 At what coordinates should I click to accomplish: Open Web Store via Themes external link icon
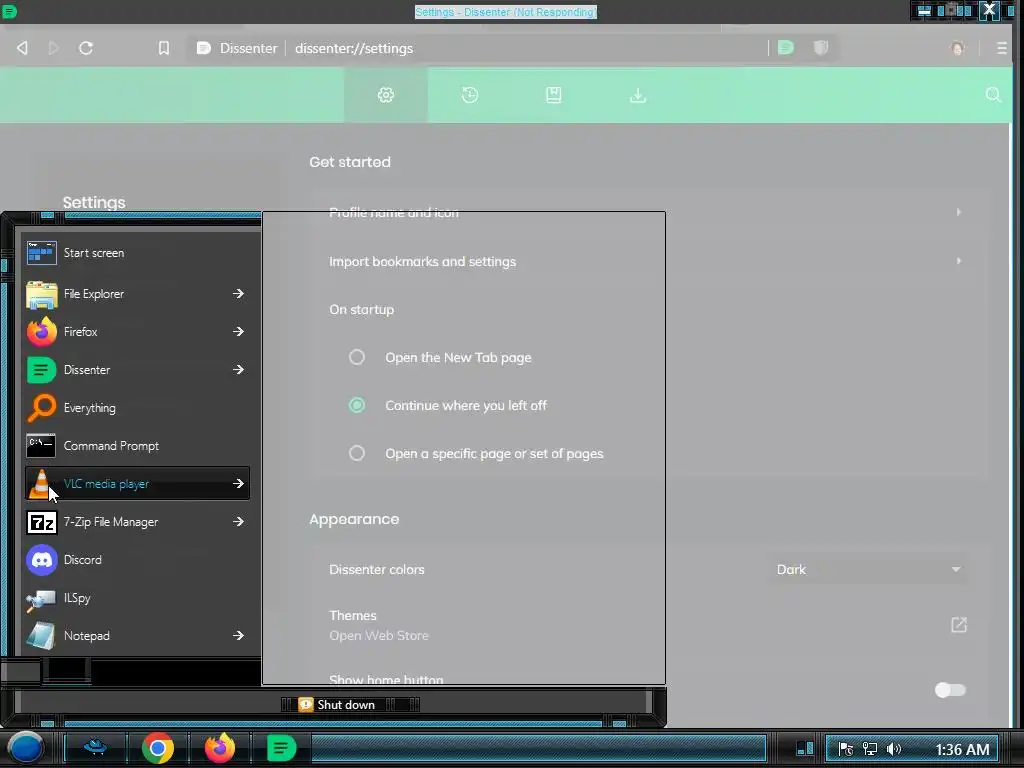[x=959, y=625]
